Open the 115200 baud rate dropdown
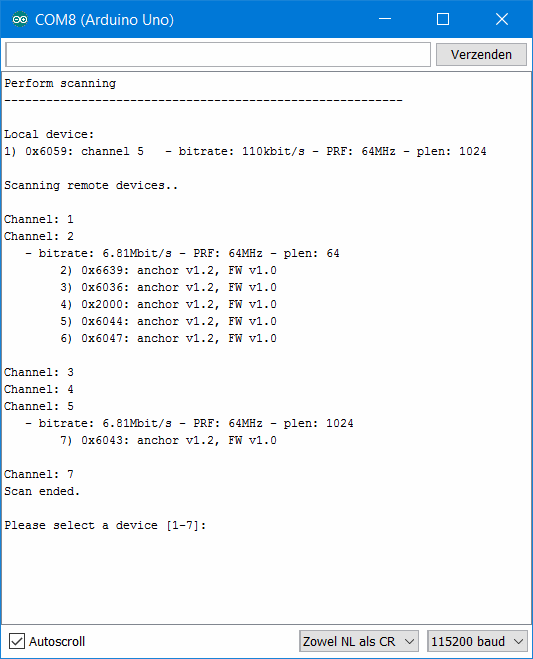The width and height of the screenshot is (533, 659). coord(477,641)
